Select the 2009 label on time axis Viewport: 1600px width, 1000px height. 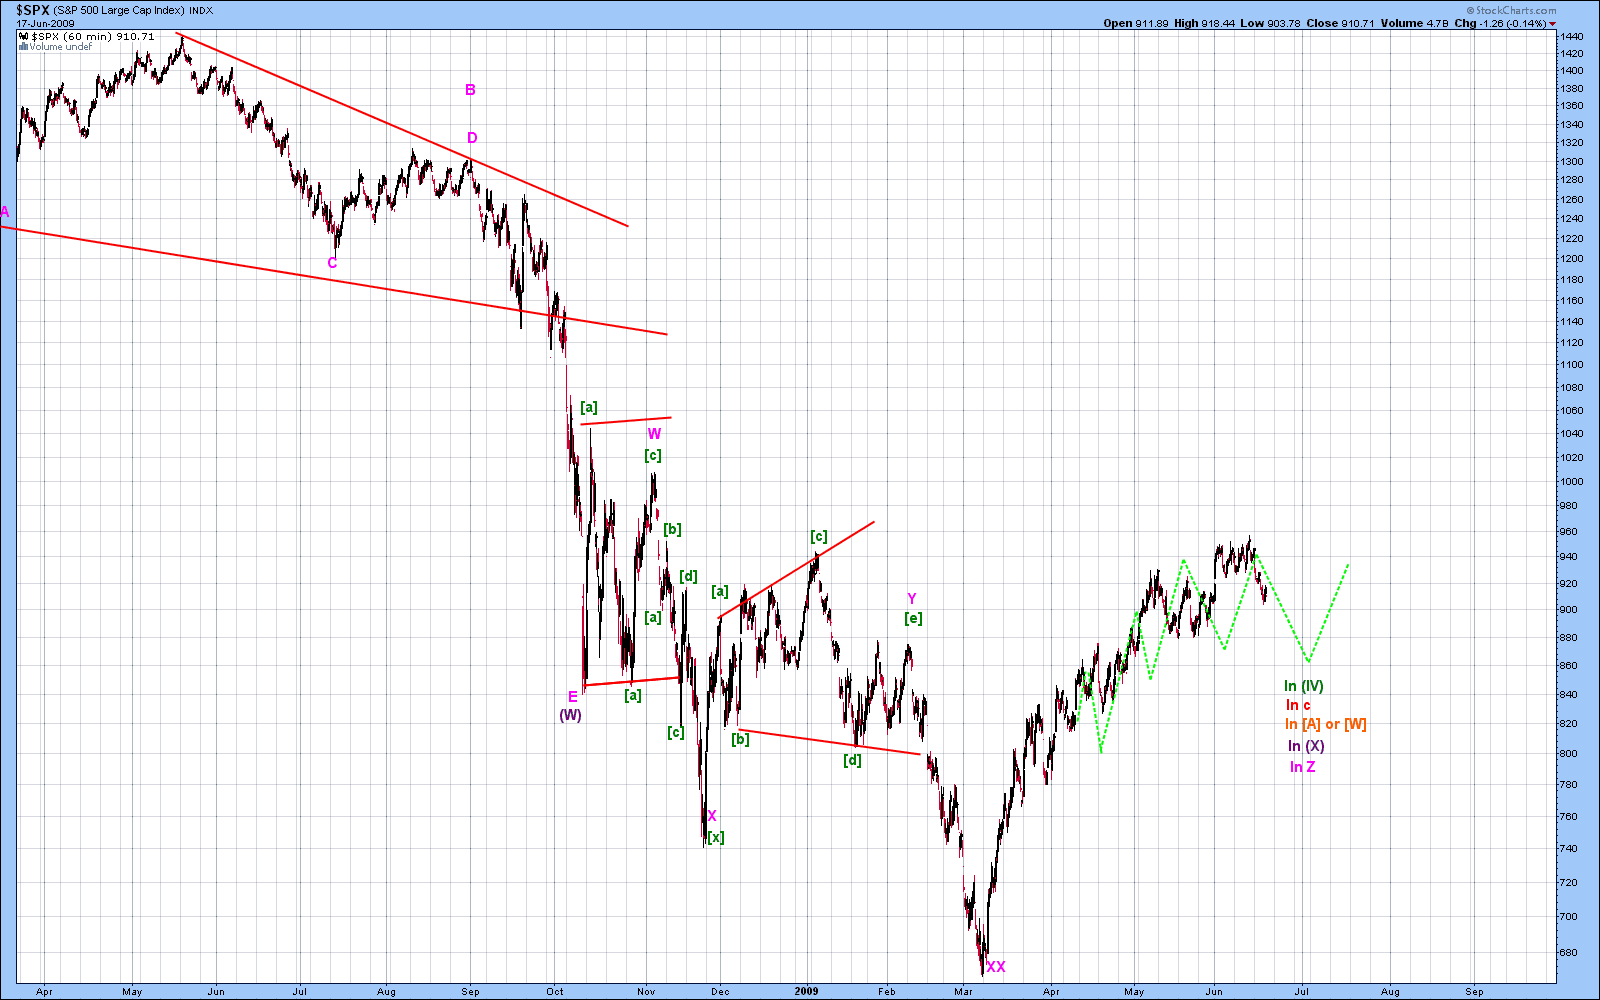click(x=806, y=992)
